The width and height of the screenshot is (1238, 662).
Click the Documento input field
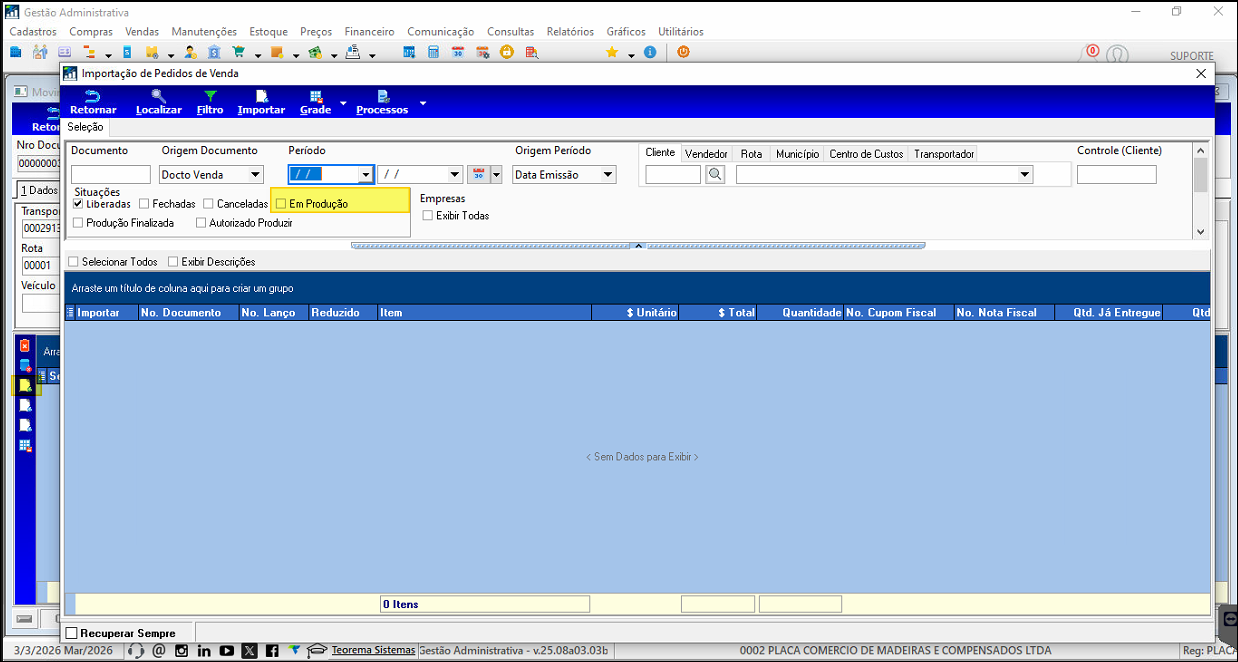coord(110,175)
